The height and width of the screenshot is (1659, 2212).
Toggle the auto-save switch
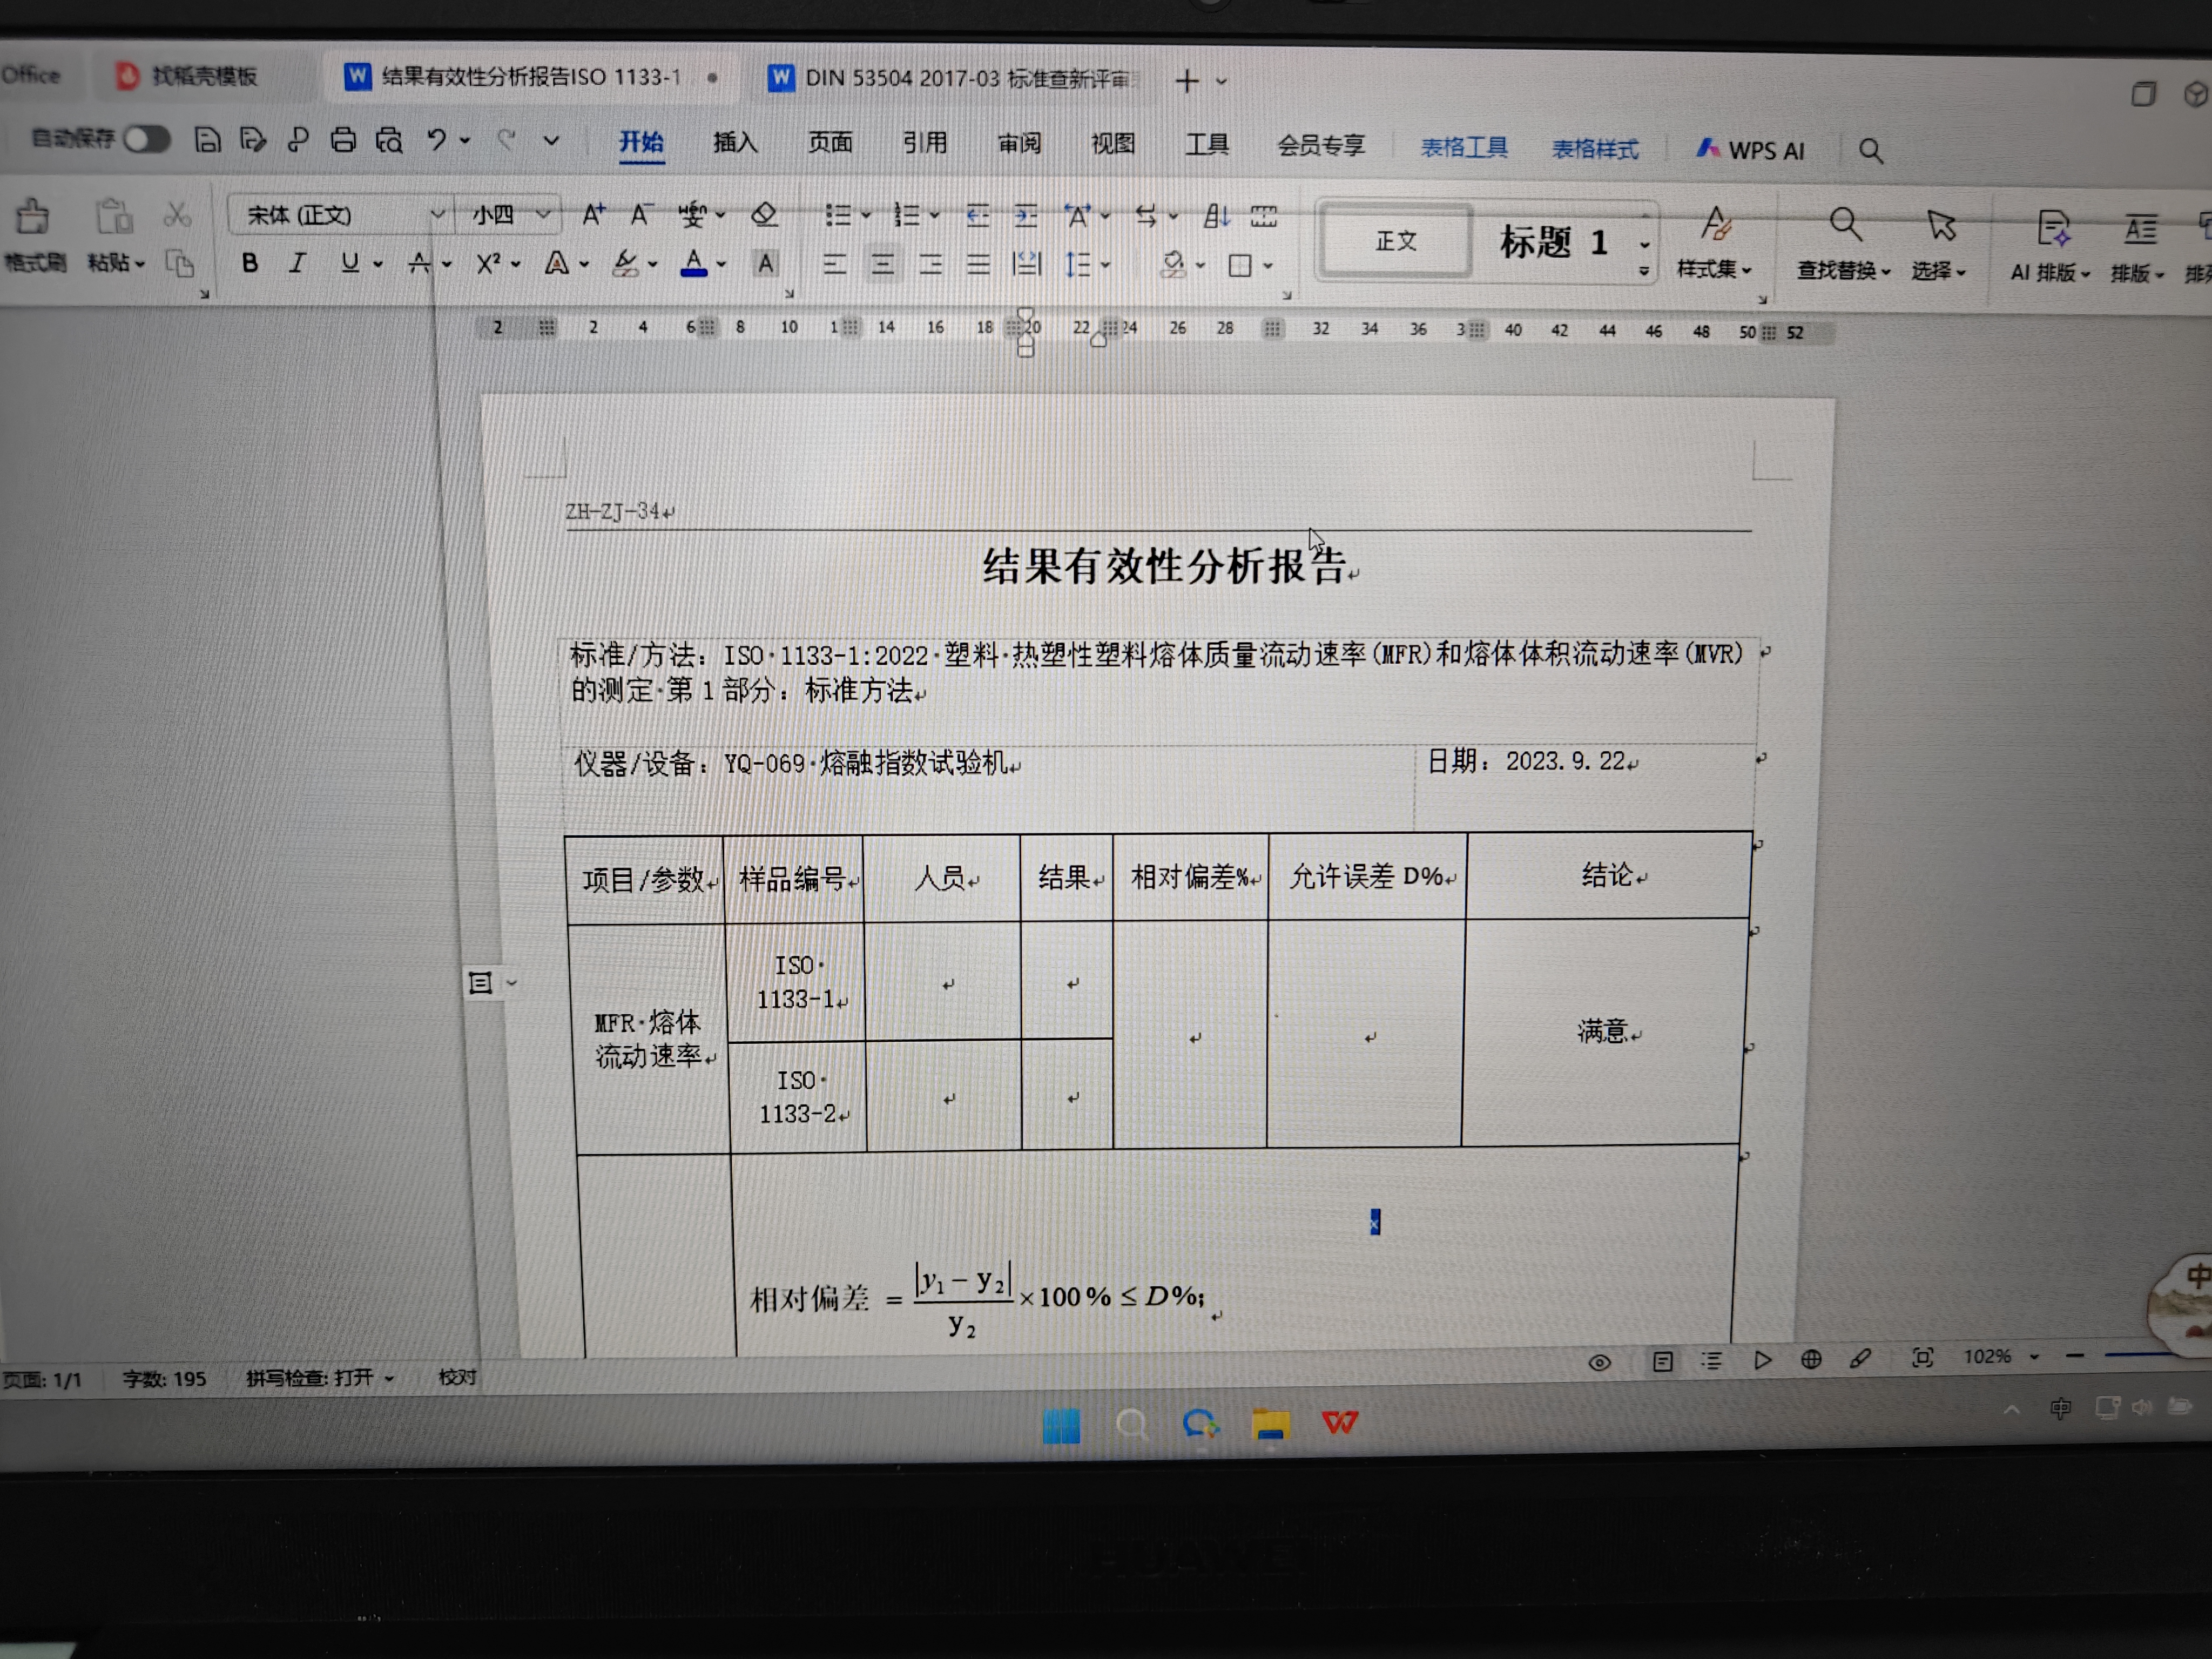point(147,139)
